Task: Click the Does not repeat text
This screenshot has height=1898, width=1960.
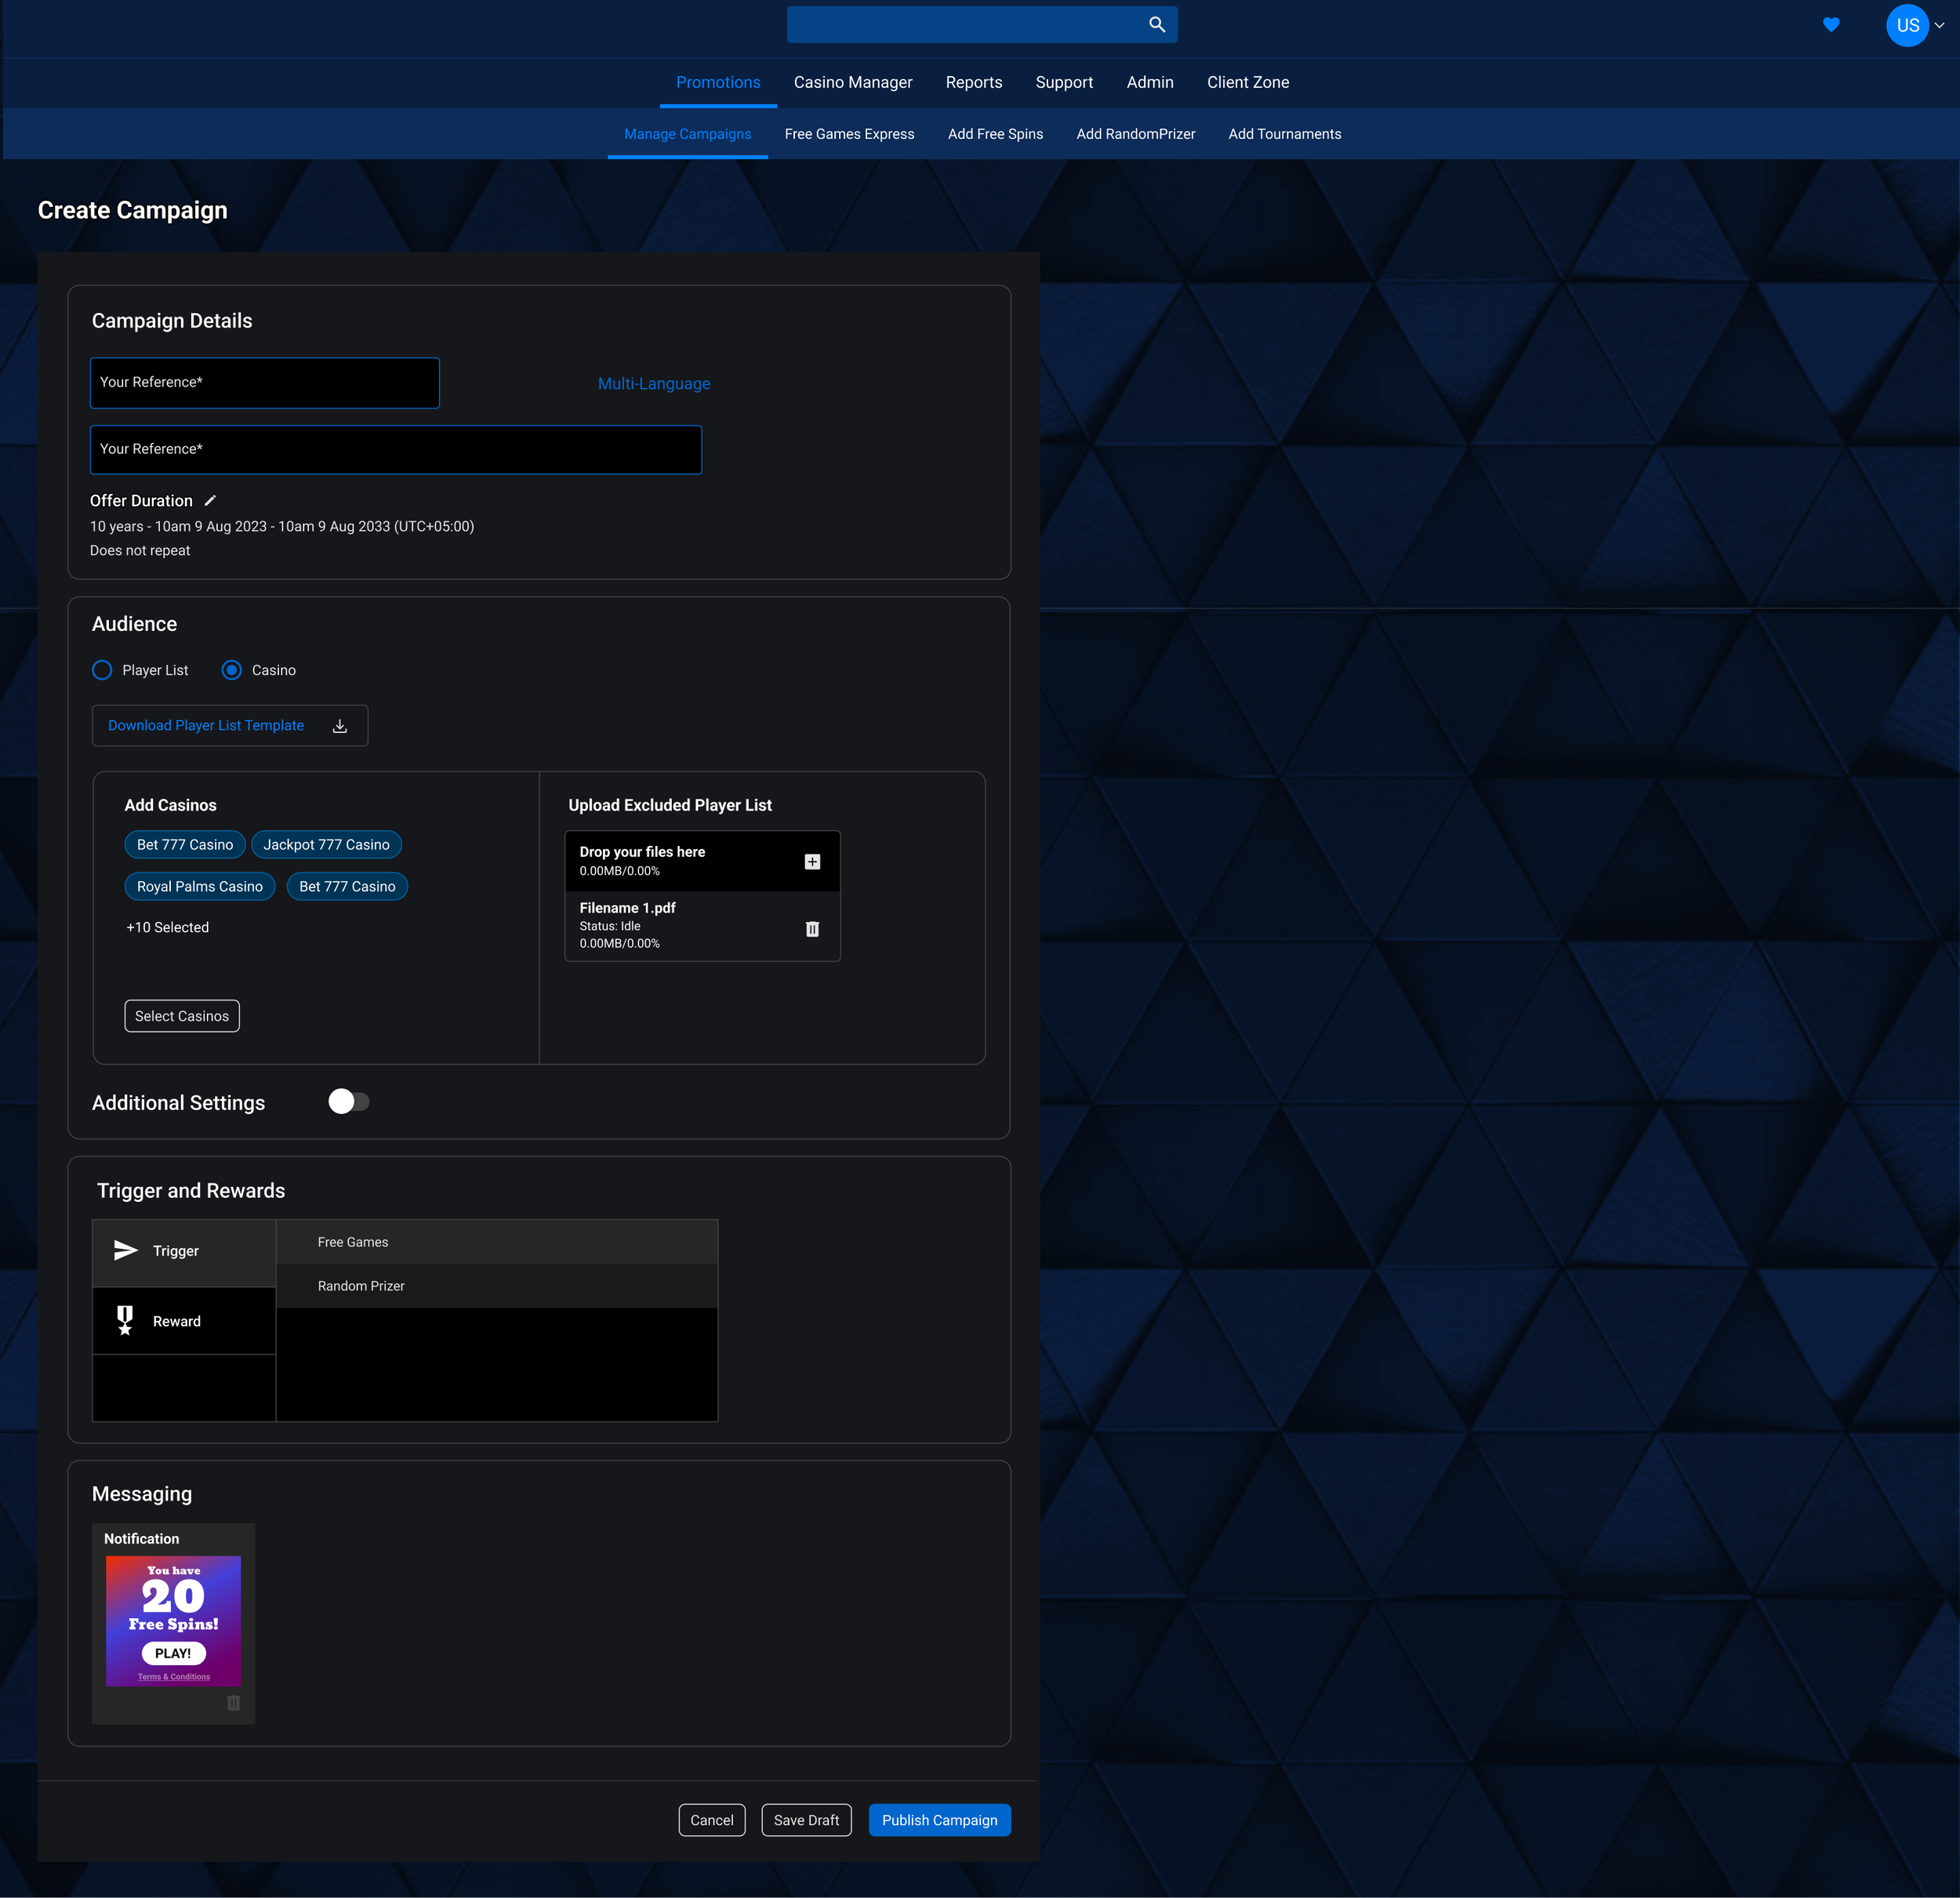Action: coord(140,551)
